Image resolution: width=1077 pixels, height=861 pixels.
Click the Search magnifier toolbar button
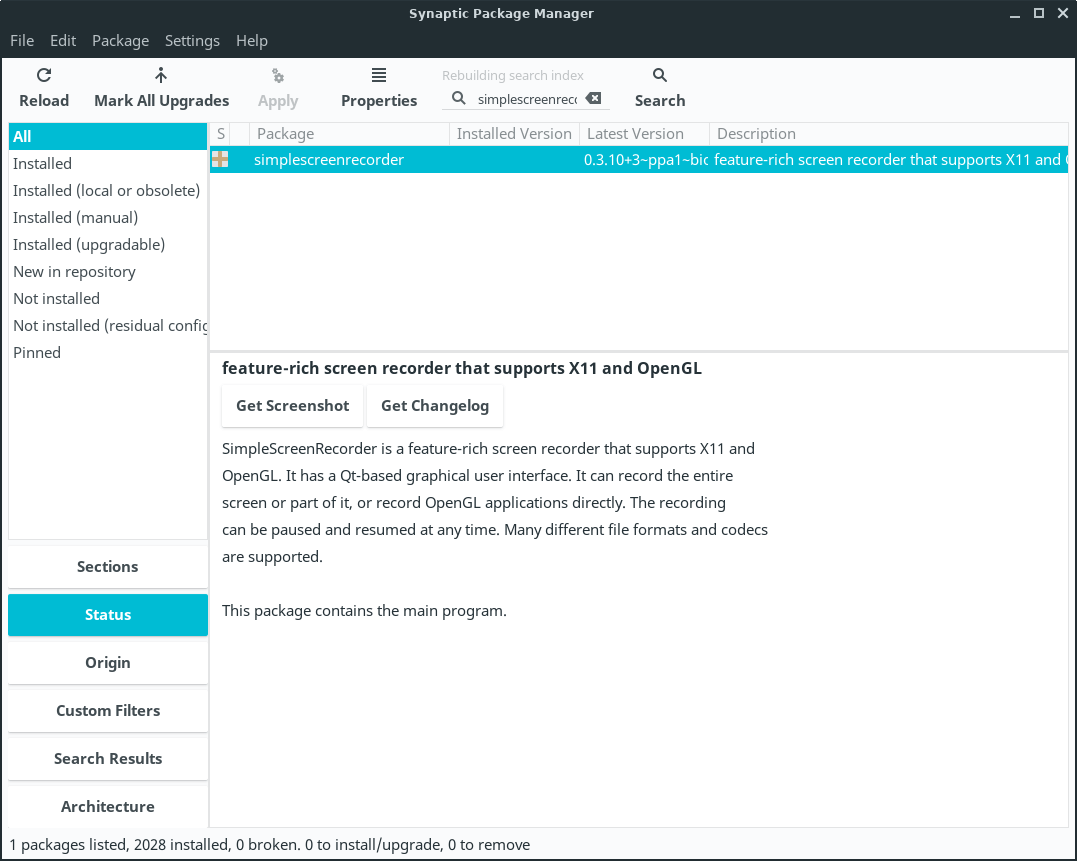click(x=660, y=76)
